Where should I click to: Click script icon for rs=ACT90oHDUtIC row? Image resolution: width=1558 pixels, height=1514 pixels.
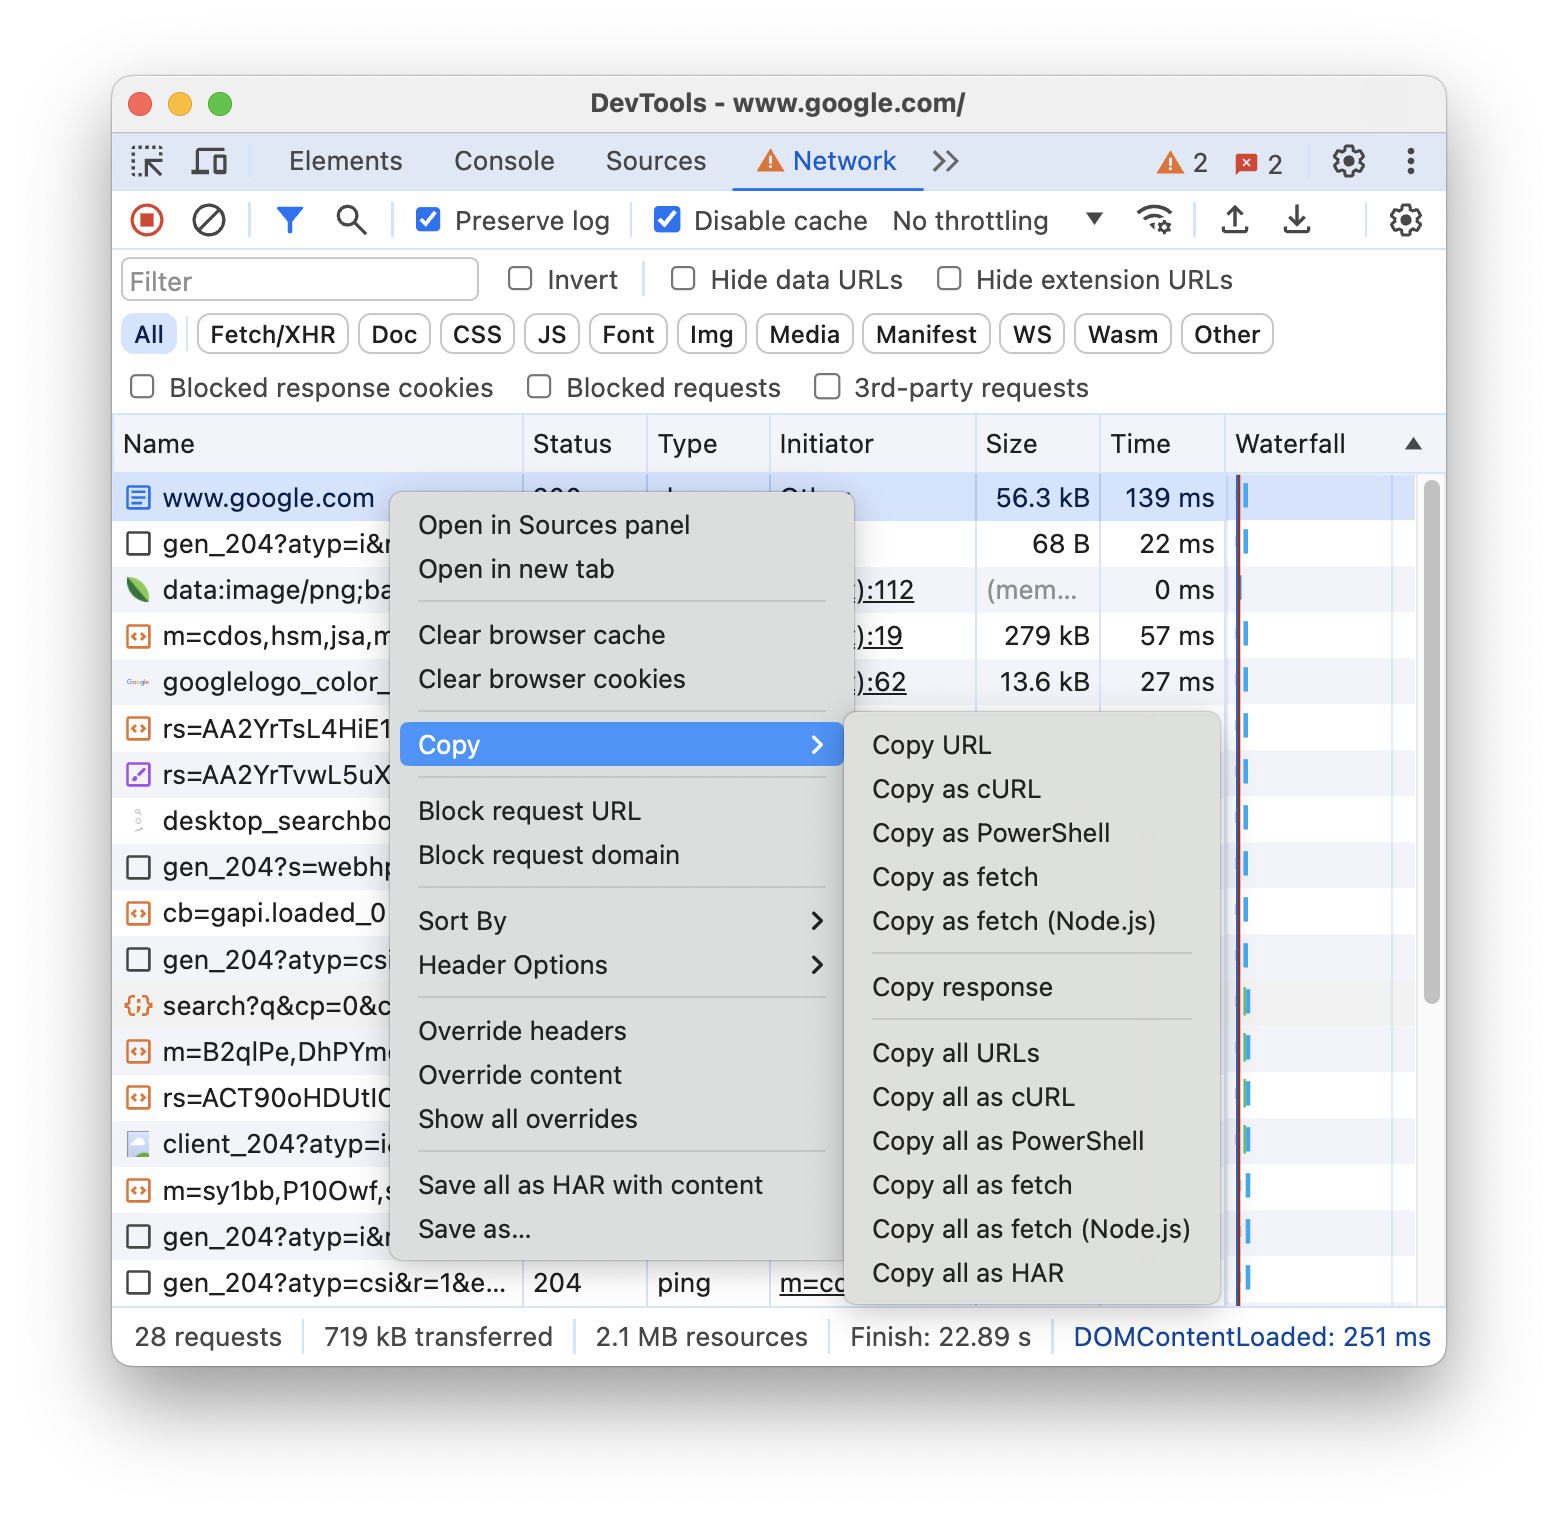click(138, 1098)
